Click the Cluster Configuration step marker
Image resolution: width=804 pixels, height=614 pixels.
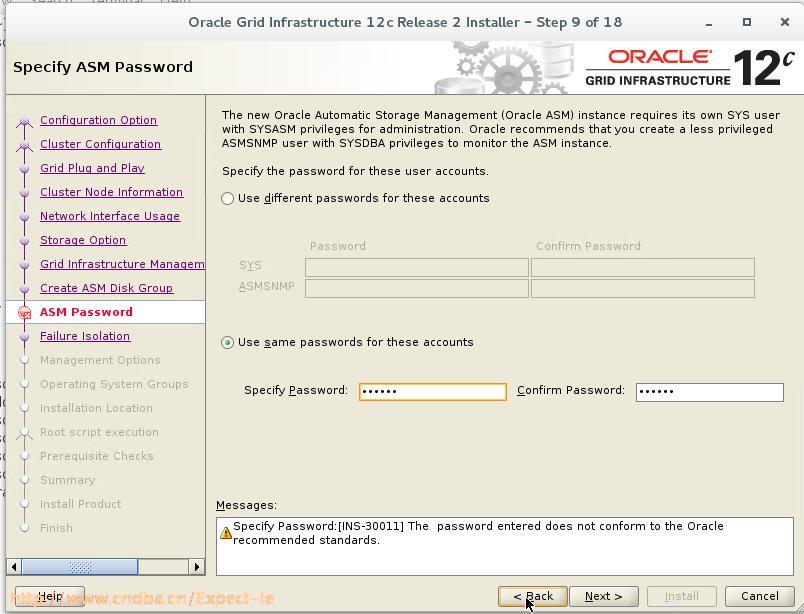24,145
